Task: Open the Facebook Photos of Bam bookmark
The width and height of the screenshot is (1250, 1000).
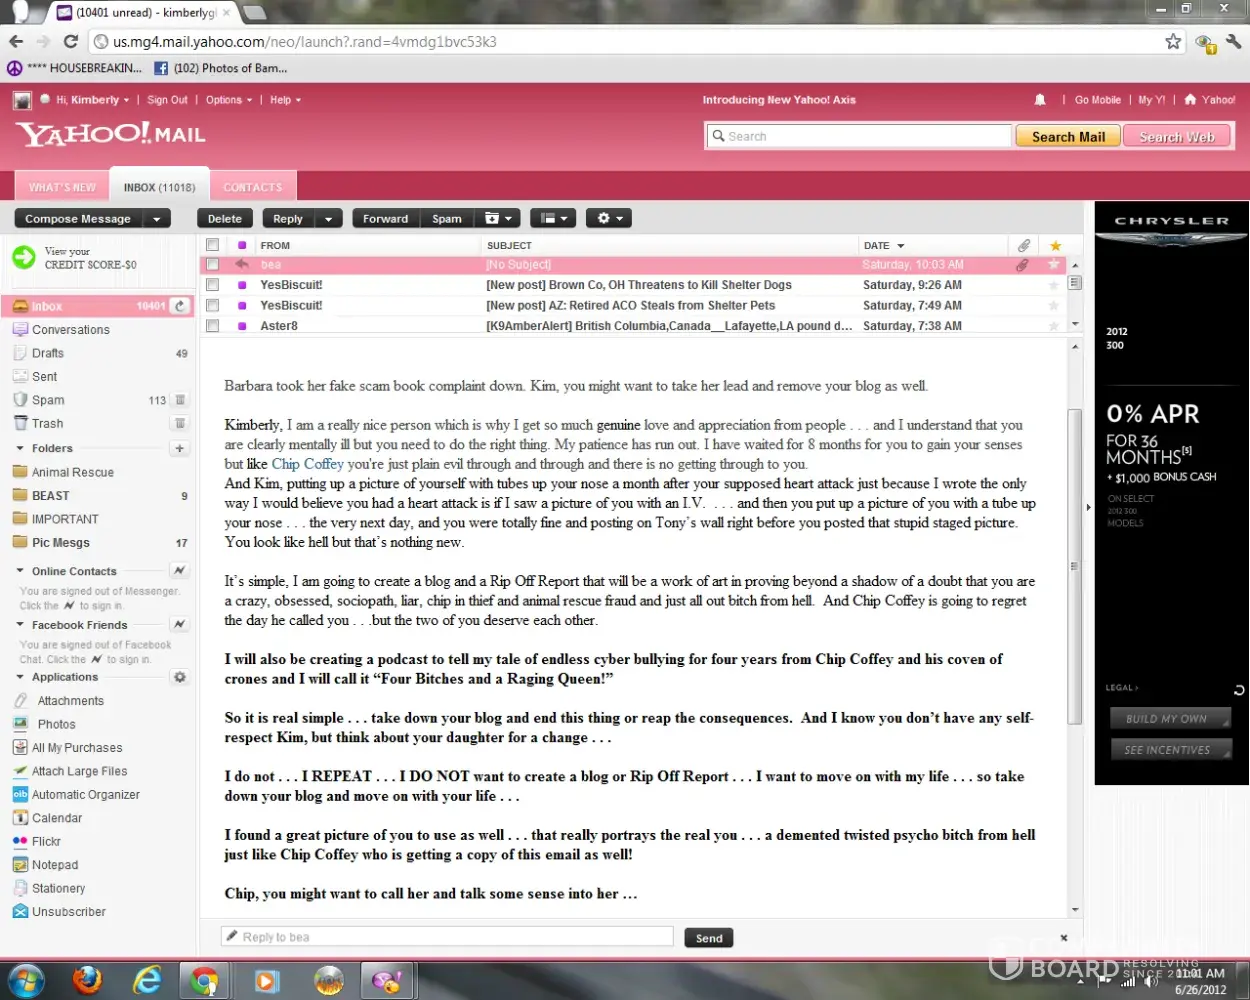Action: [220, 68]
